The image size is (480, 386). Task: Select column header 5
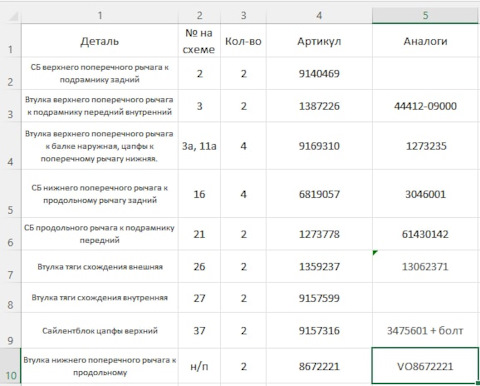tap(425, 16)
